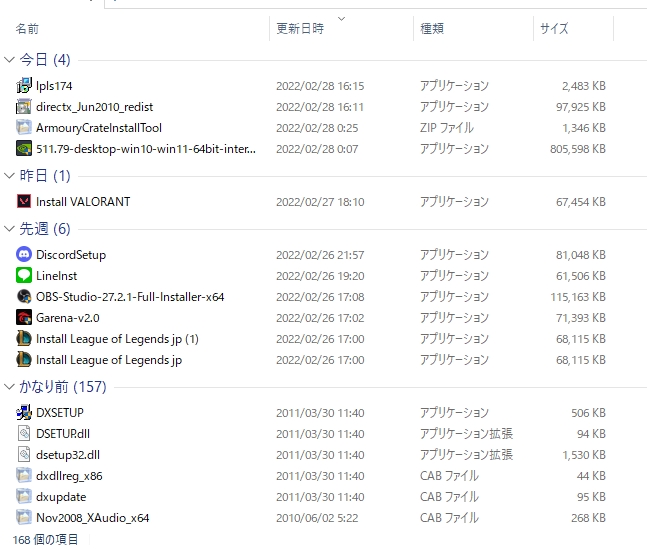
Task: Select the file name lpls174
Action: pos(54,86)
